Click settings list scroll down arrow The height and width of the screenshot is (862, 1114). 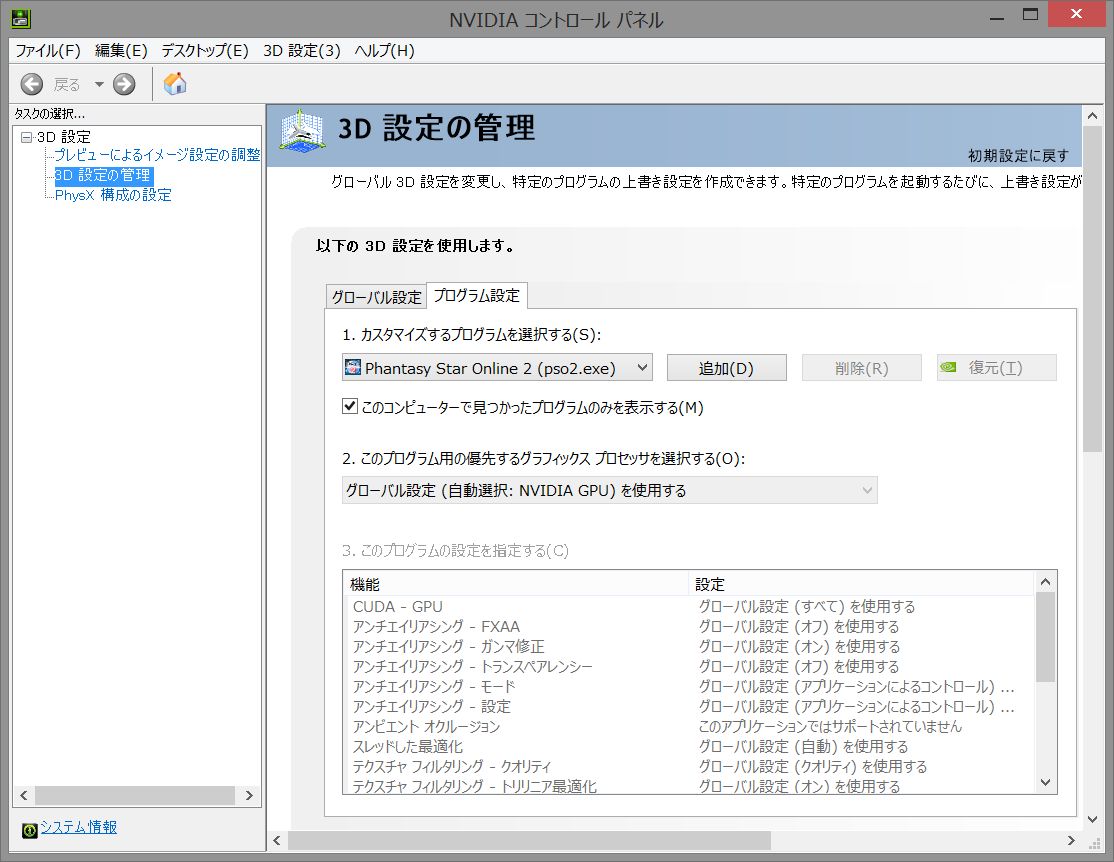(x=1045, y=782)
